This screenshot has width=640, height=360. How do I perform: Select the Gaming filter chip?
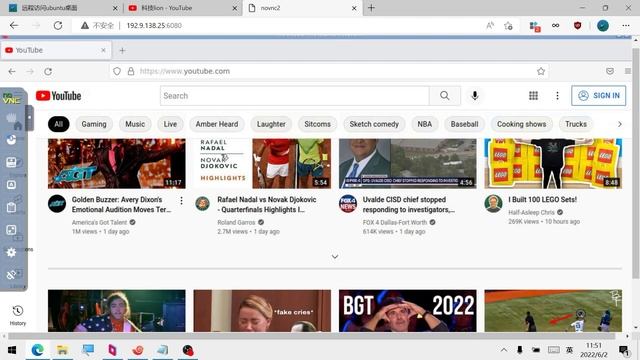(94, 124)
